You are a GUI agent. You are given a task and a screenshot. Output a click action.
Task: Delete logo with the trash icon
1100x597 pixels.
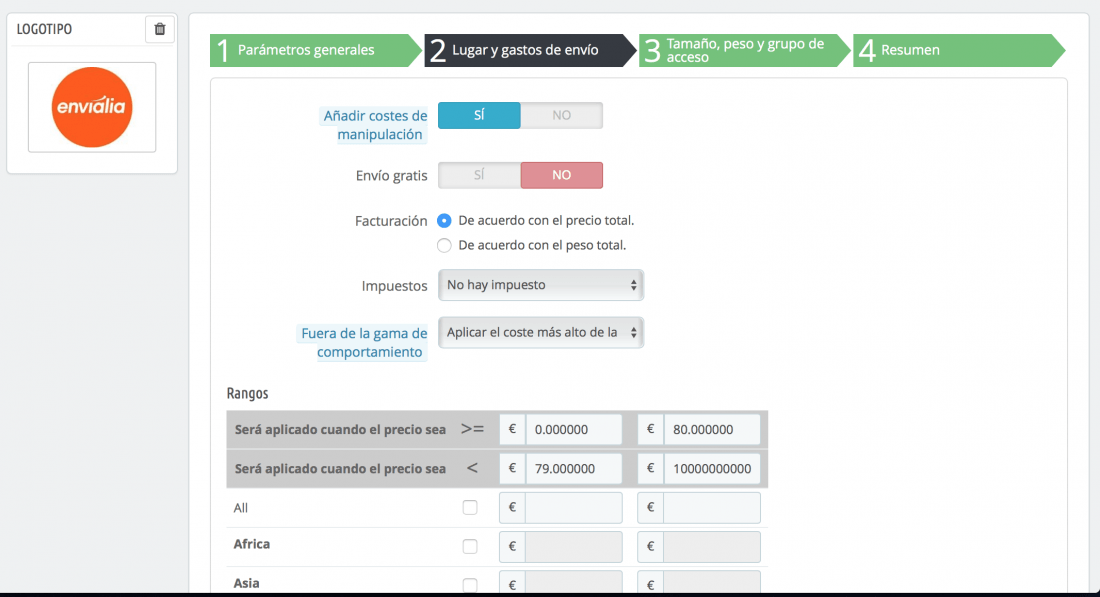tap(159, 29)
